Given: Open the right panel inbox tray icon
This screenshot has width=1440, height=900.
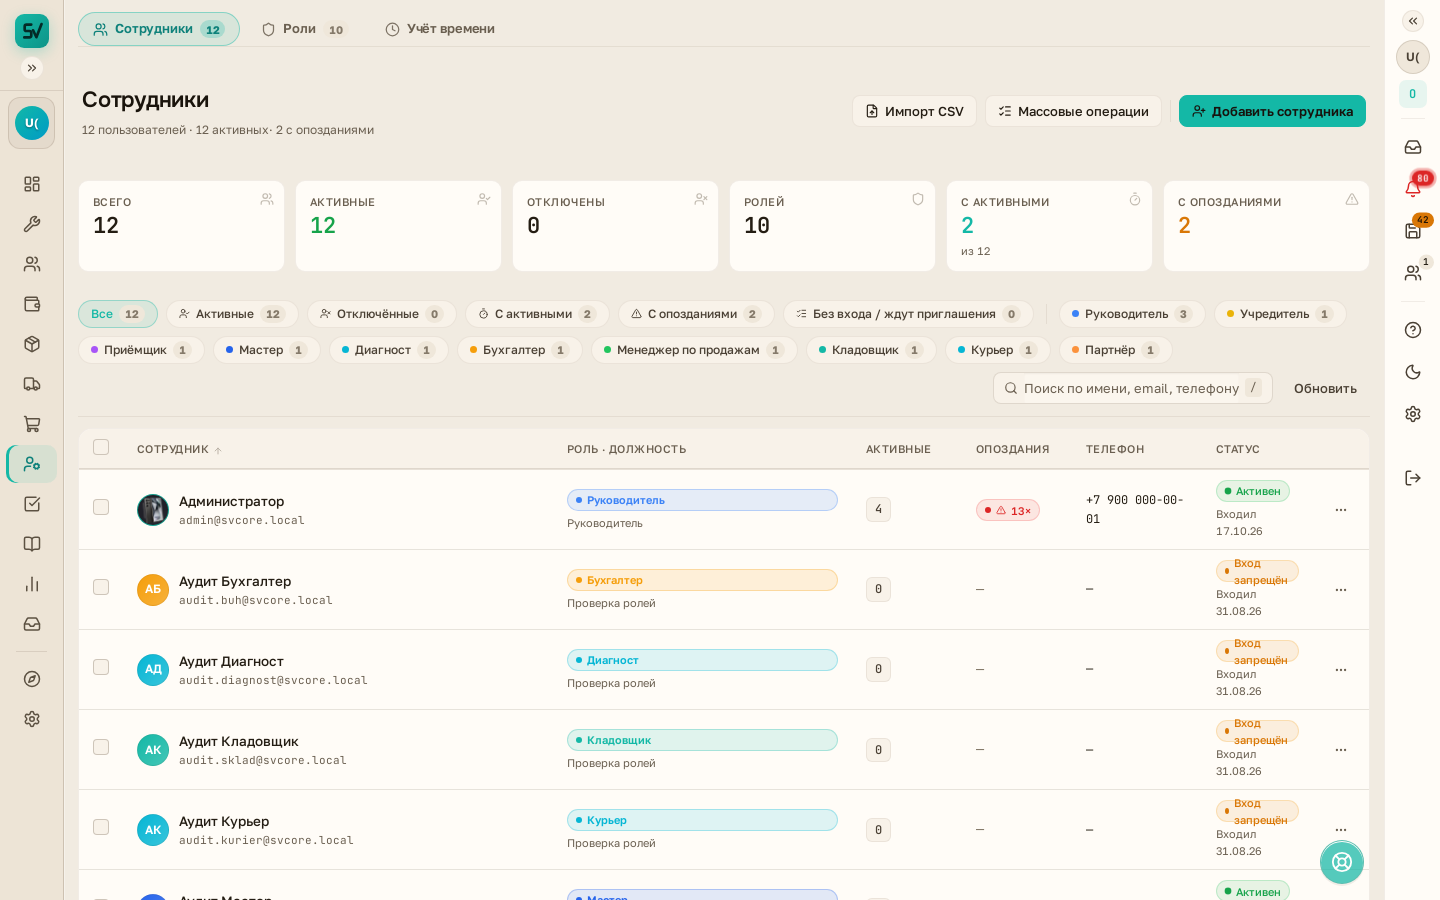Looking at the screenshot, I should click(1413, 147).
